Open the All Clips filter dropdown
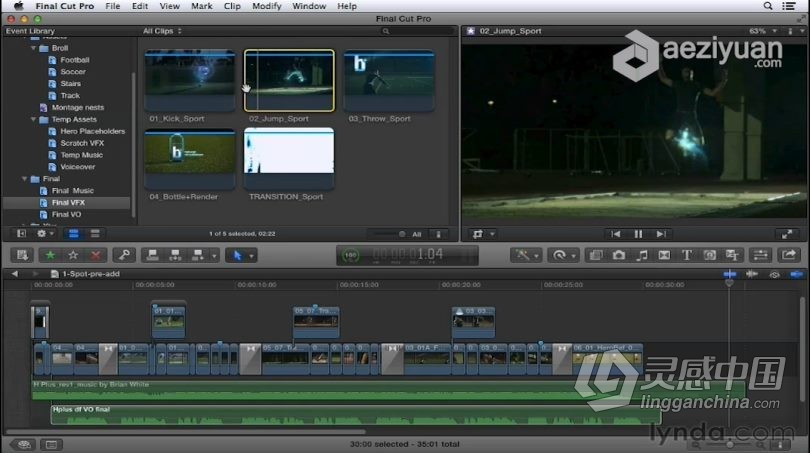 (x=162, y=31)
